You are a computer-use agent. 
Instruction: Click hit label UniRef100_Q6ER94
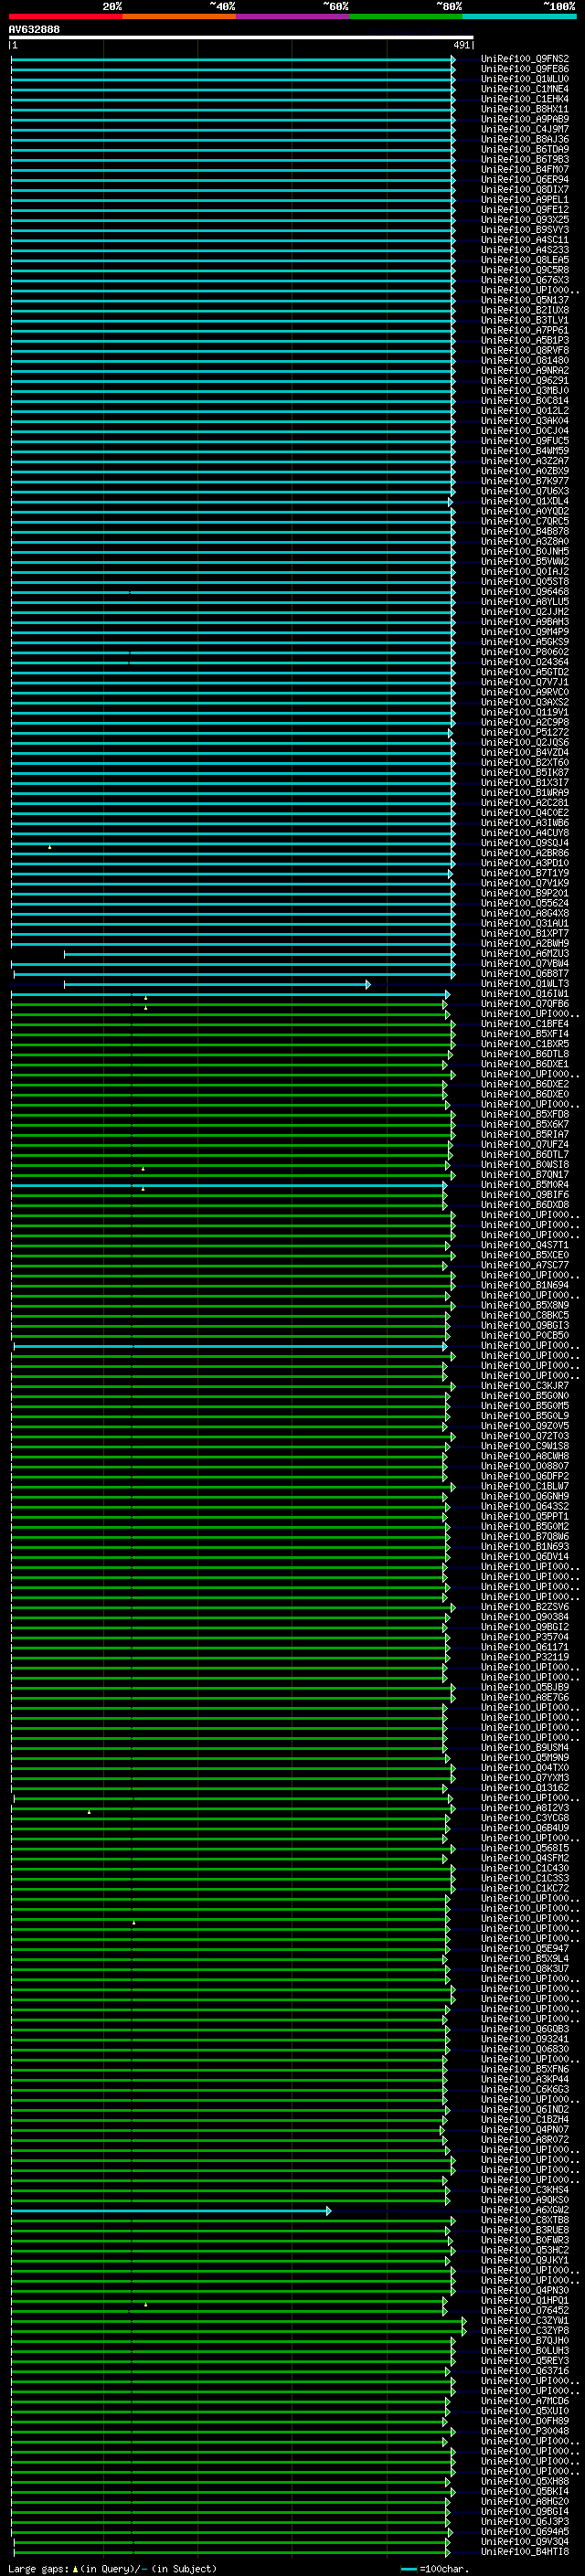pyautogui.click(x=525, y=179)
